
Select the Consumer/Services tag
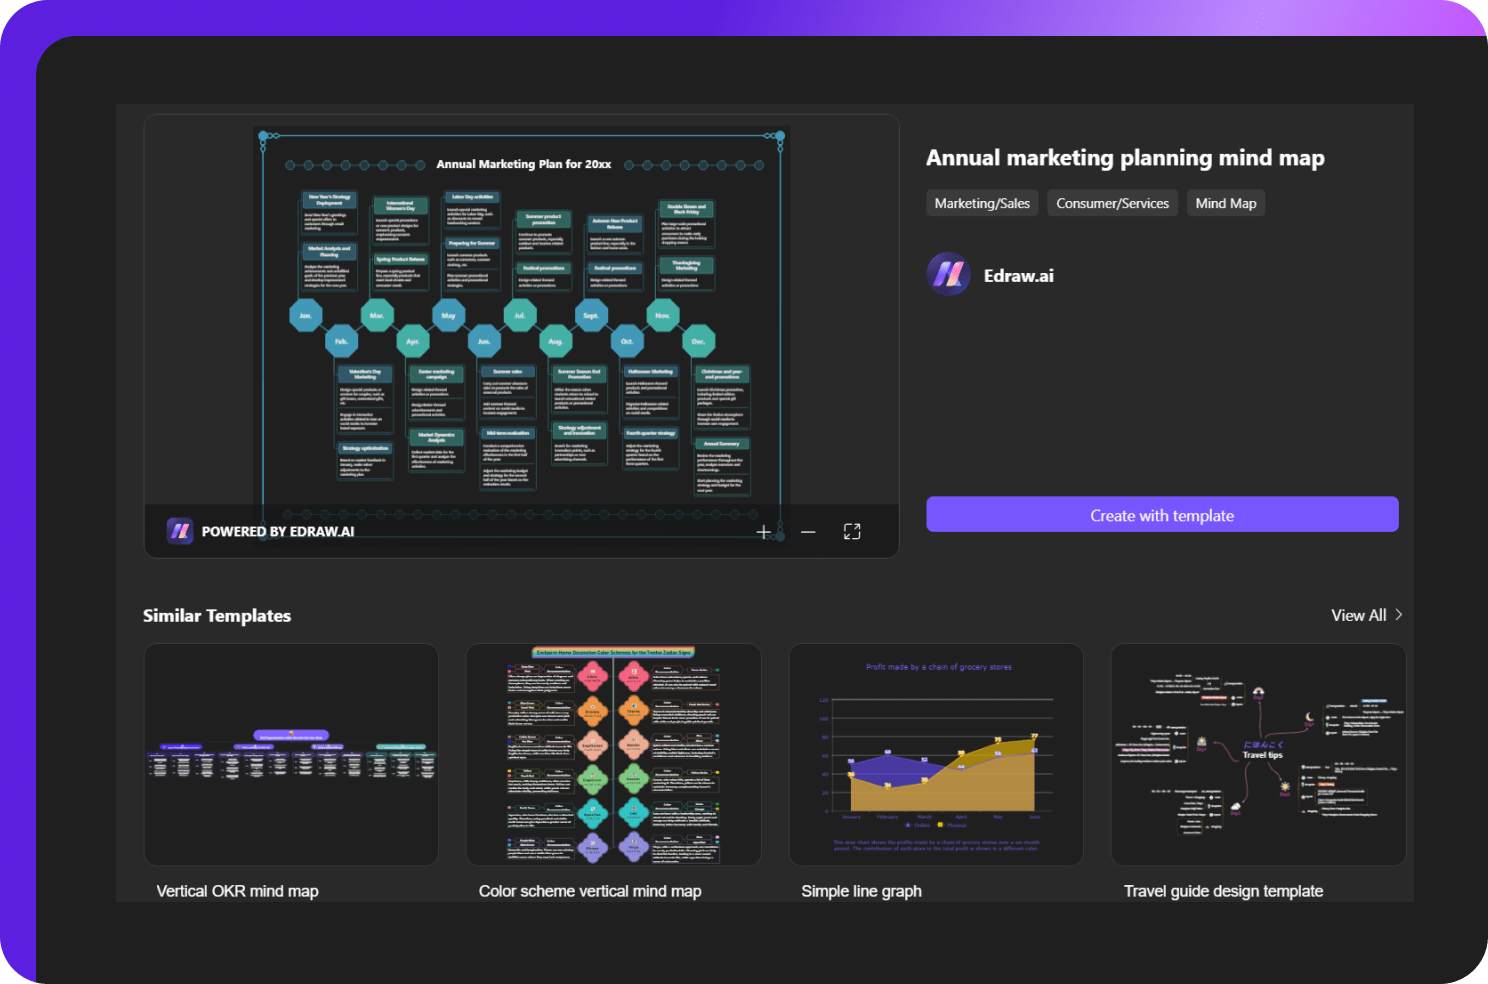click(1112, 203)
